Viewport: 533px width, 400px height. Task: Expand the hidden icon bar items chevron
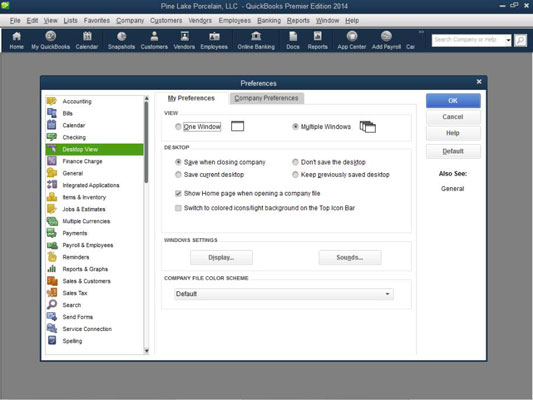[x=421, y=32]
